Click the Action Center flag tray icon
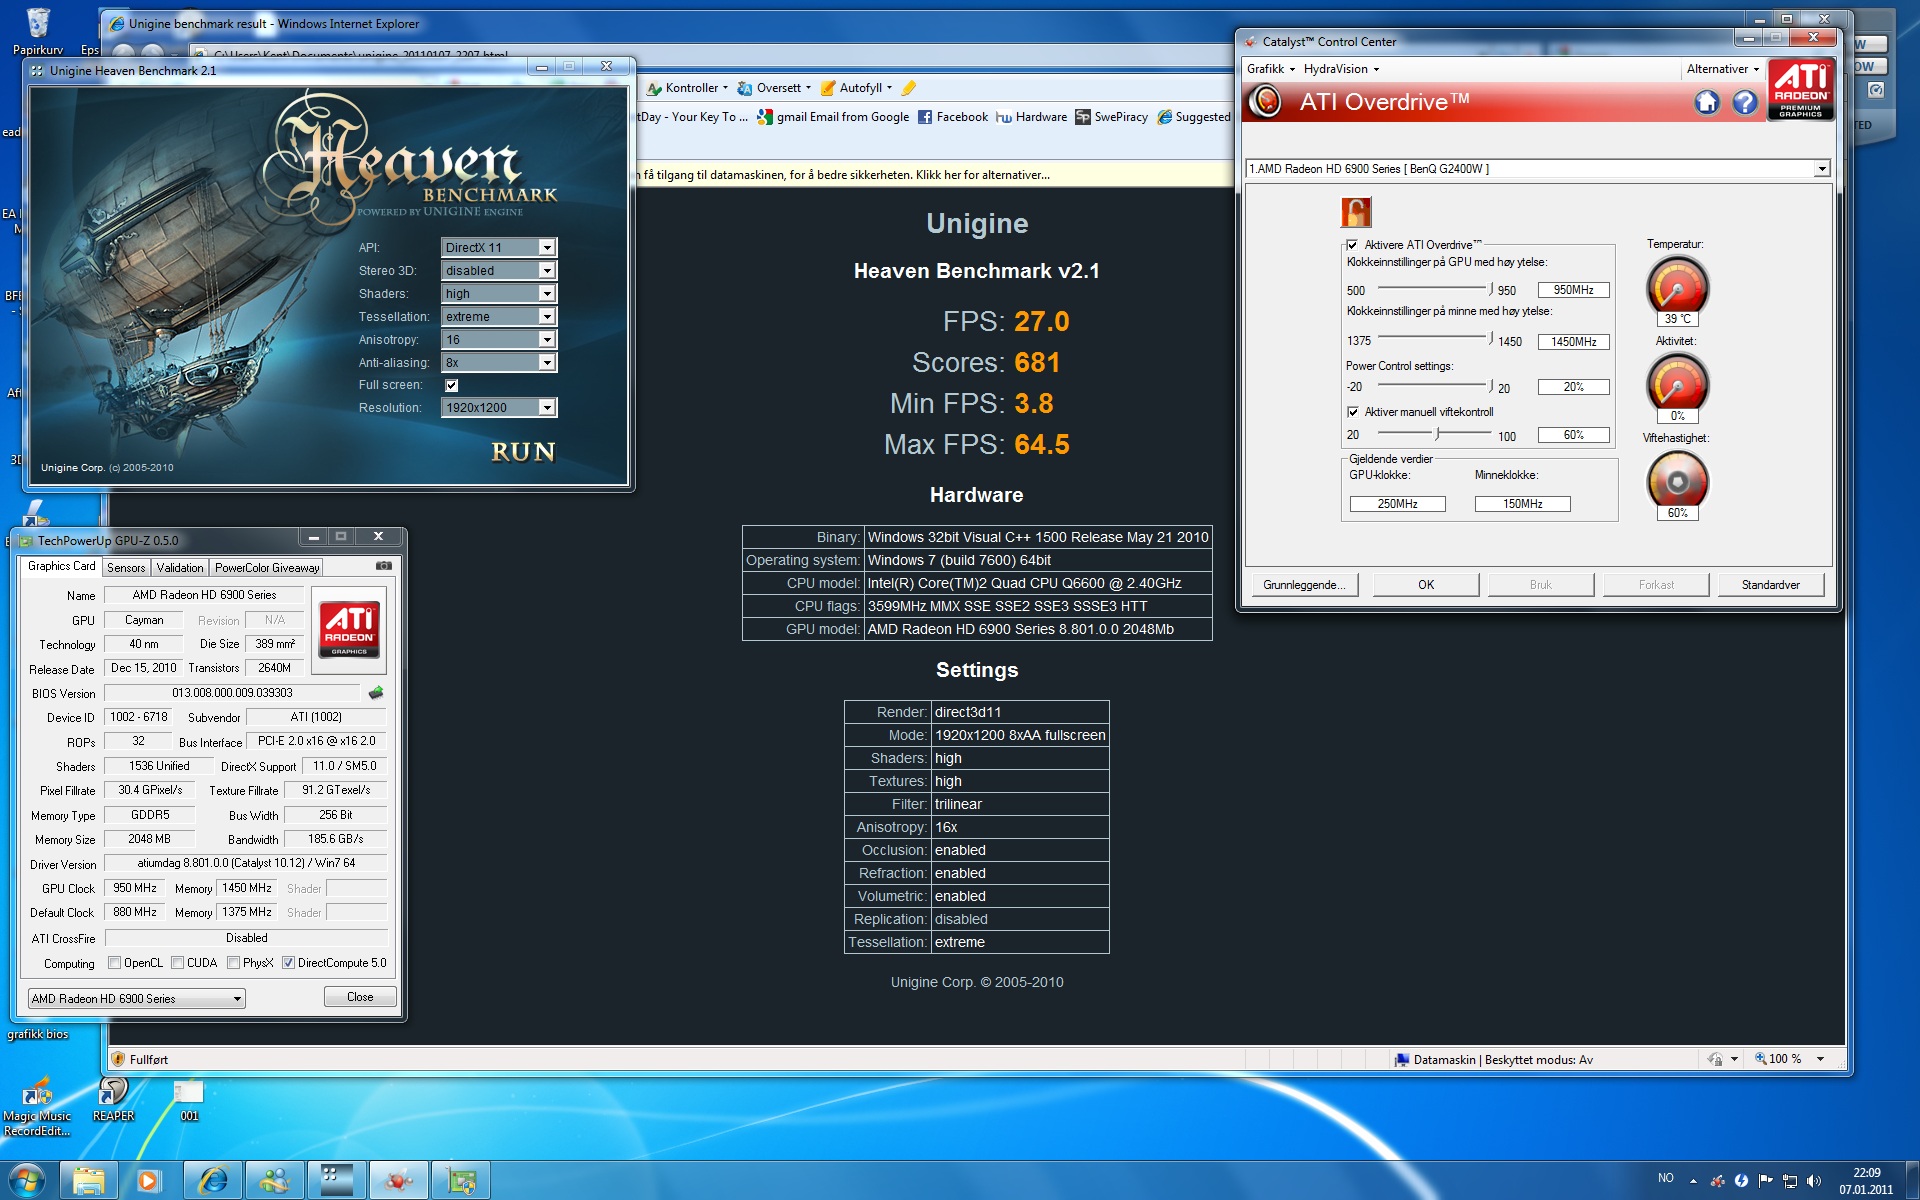The width and height of the screenshot is (1920, 1200). [1766, 1181]
